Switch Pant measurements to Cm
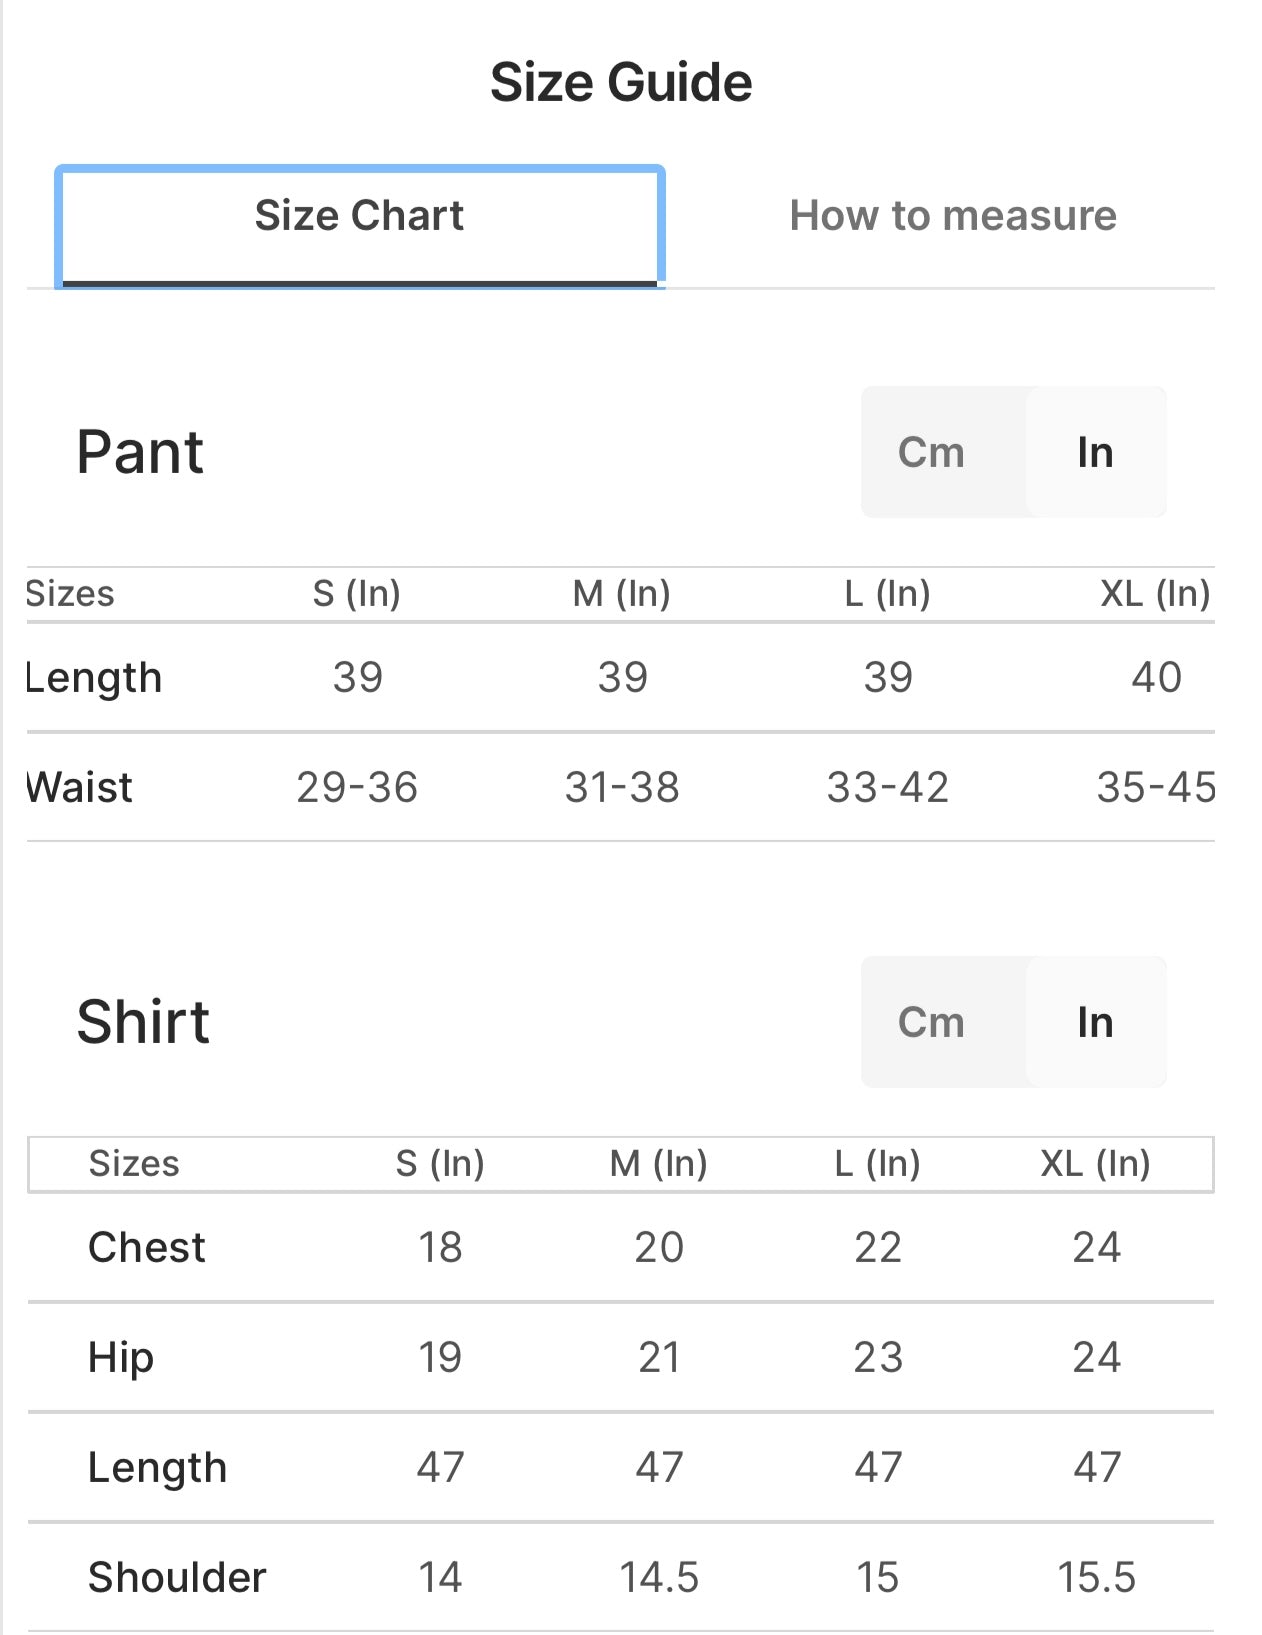The image size is (1262, 1635). point(931,453)
